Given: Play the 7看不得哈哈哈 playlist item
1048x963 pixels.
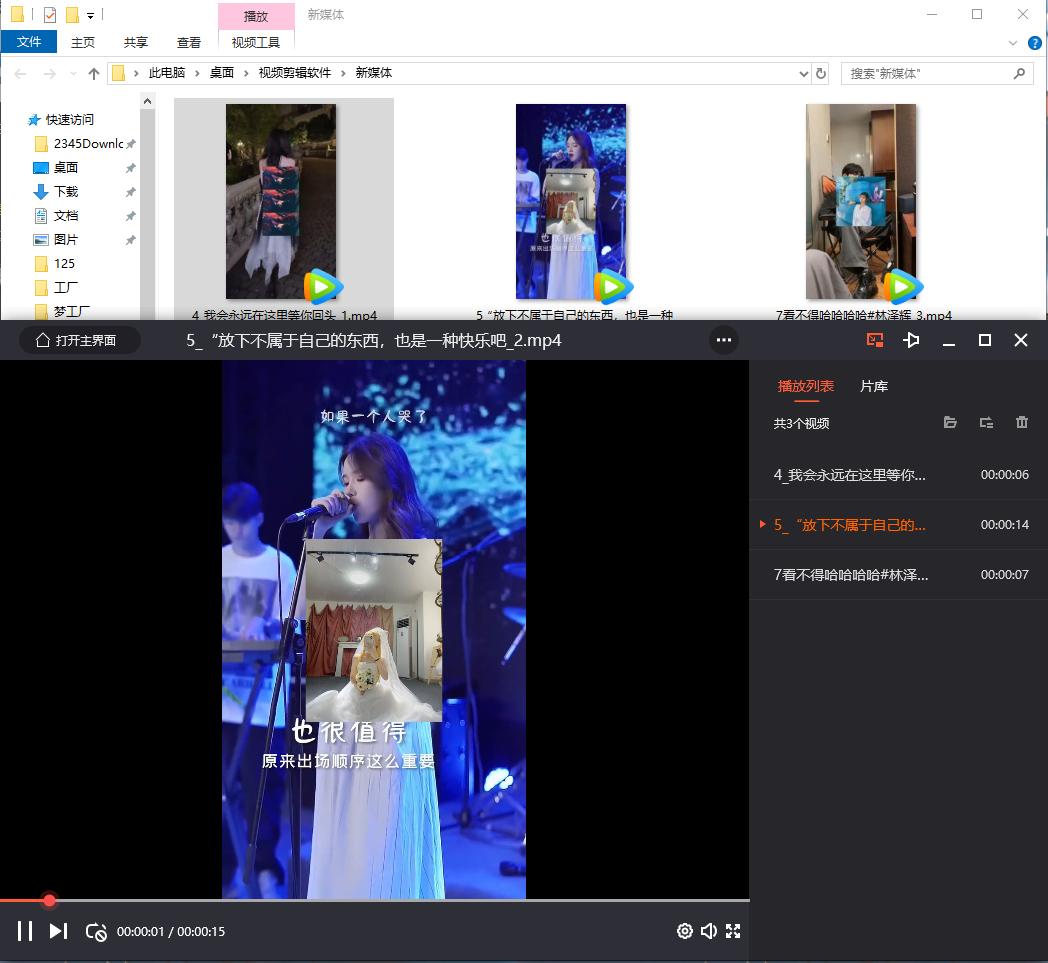Looking at the screenshot, I should point(850,575).
